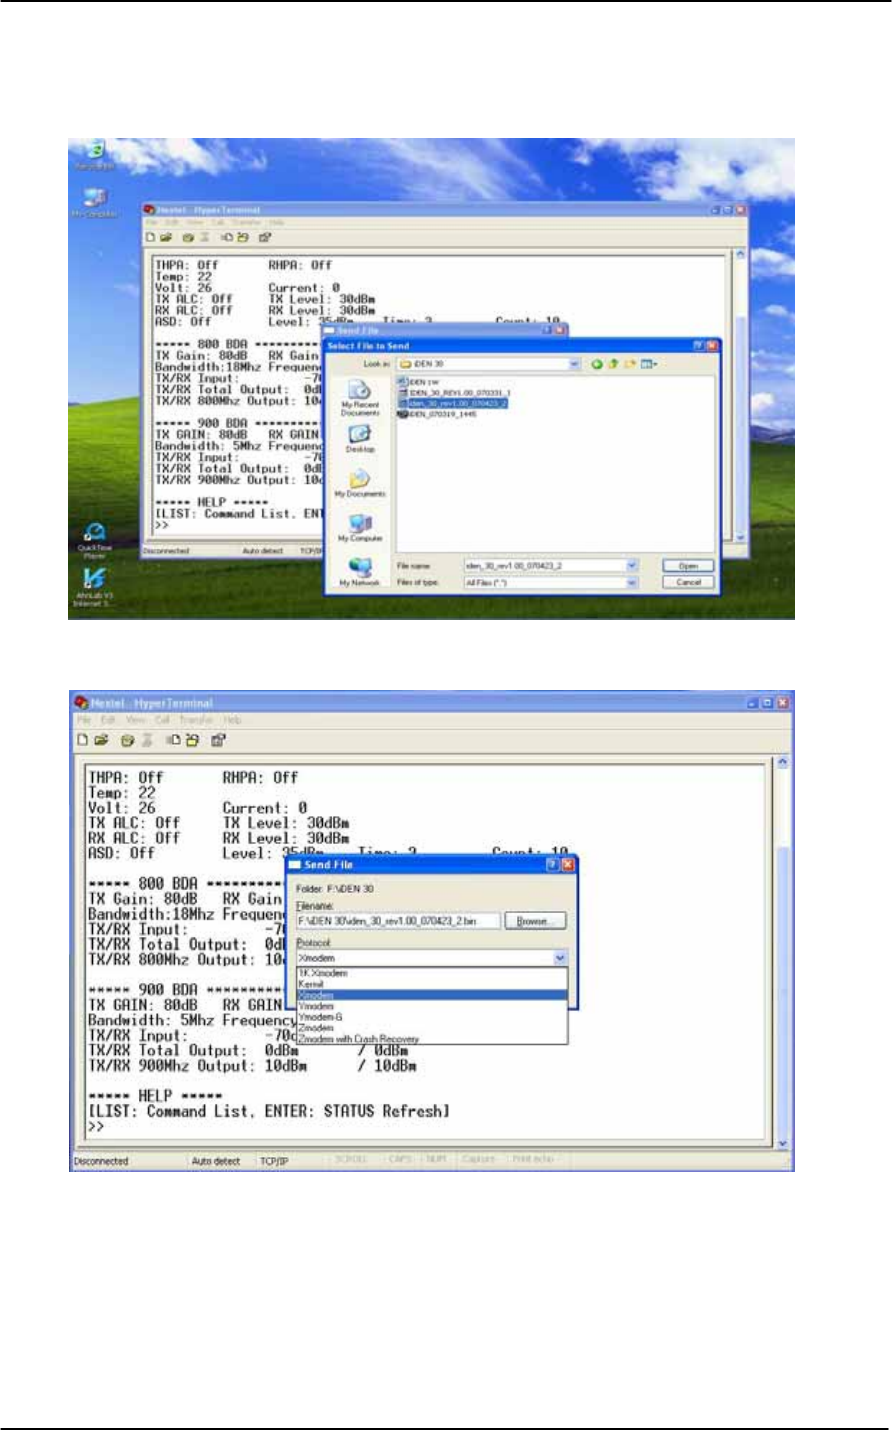Click the Disconnect icon in the HyperTerminal toolbar with protocol list open
Screen dimensions: 892x1430
point(145,741)
